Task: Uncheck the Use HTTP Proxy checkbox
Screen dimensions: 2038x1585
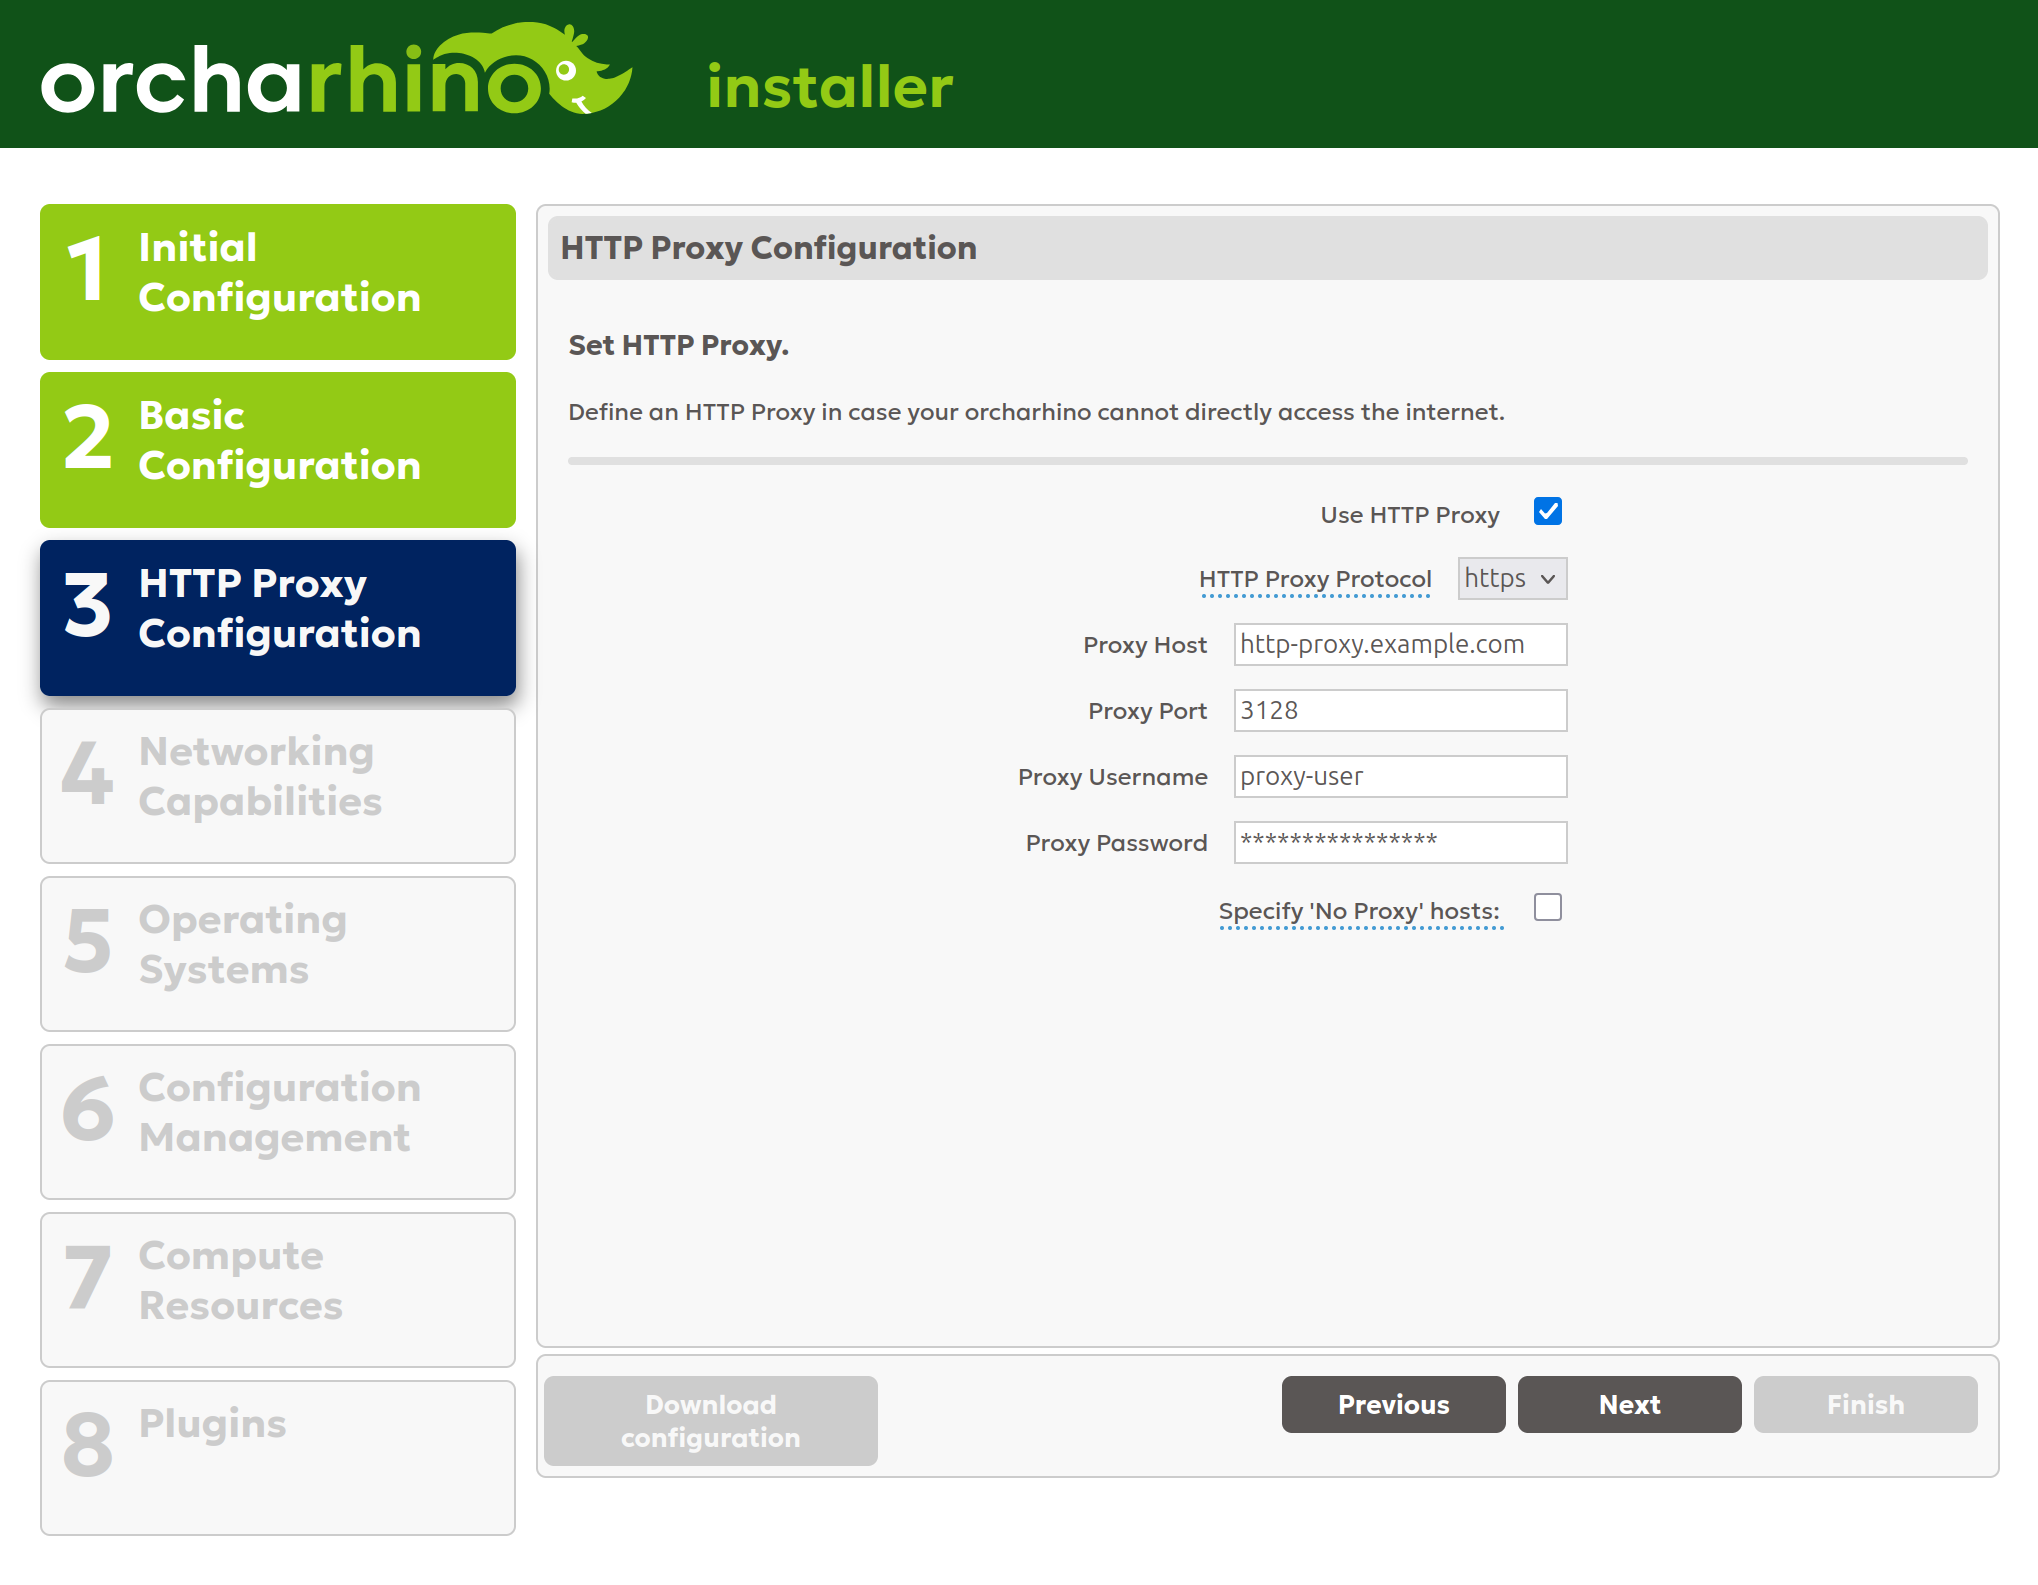Action: point(1548,511)
